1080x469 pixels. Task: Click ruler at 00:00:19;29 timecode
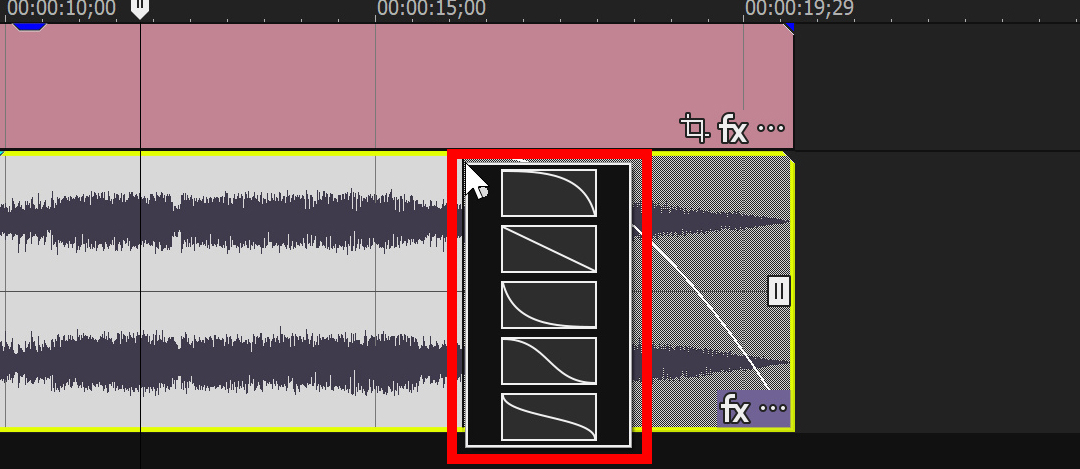(x=799, y=8)
